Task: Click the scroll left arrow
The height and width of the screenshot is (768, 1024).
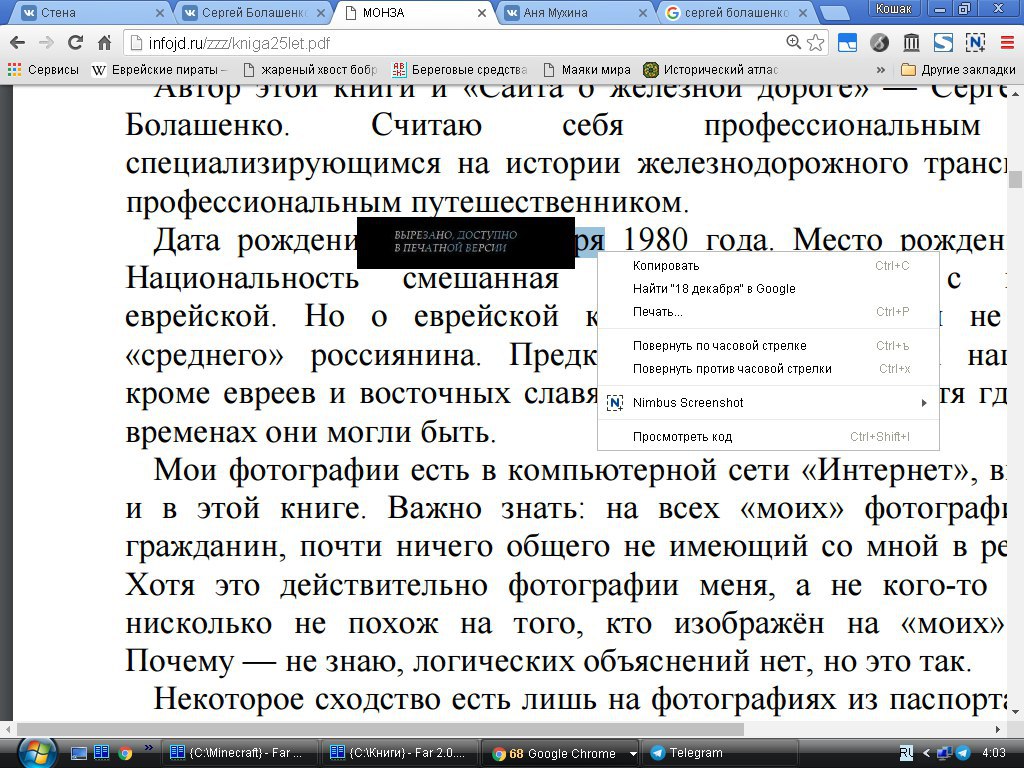Action: [7, 729]
